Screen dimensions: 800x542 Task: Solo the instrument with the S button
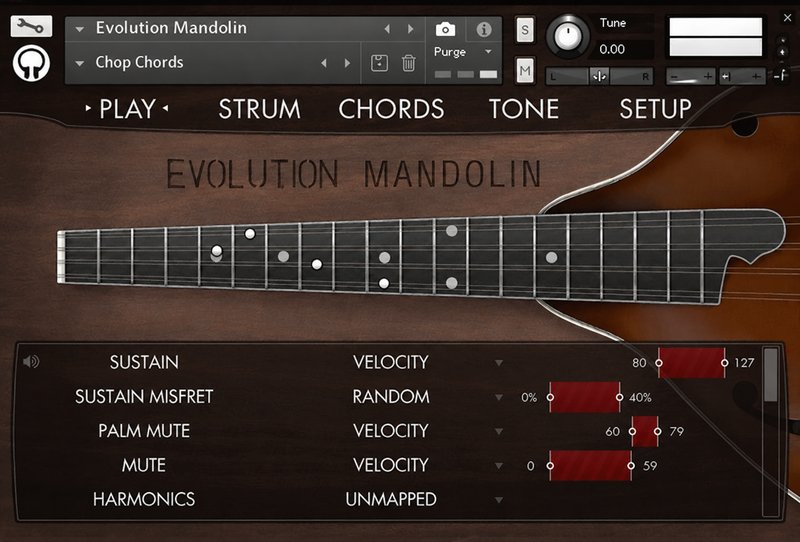tap(525, 30)
